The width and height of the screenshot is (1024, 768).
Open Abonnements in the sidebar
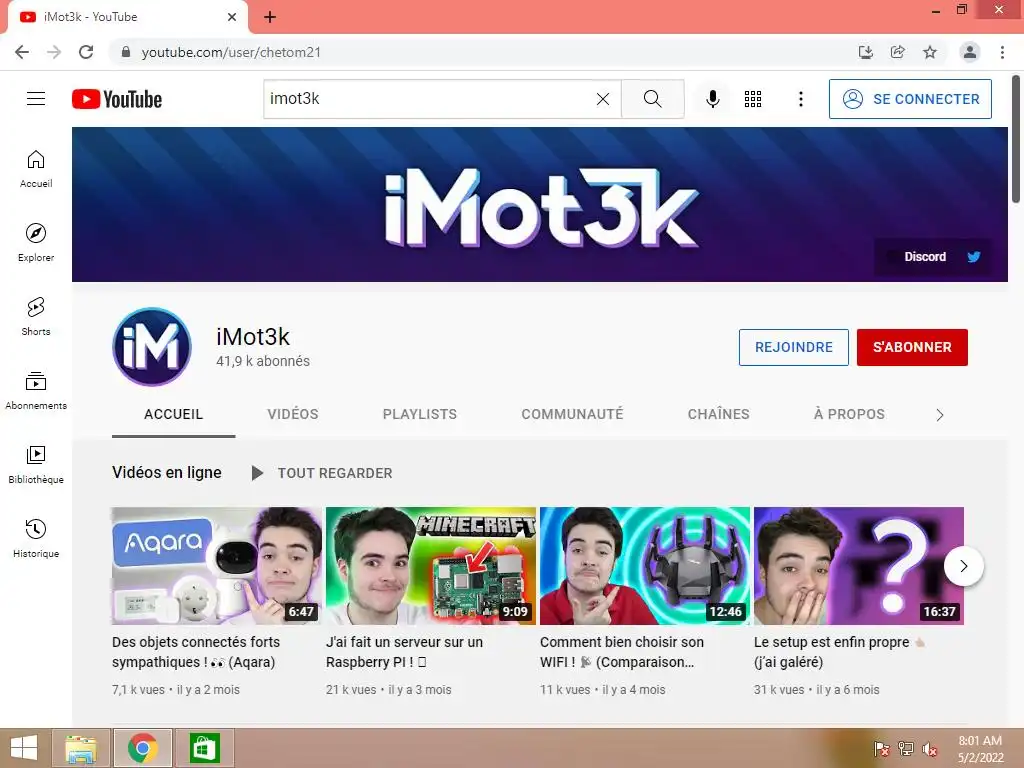pos(36,391)
